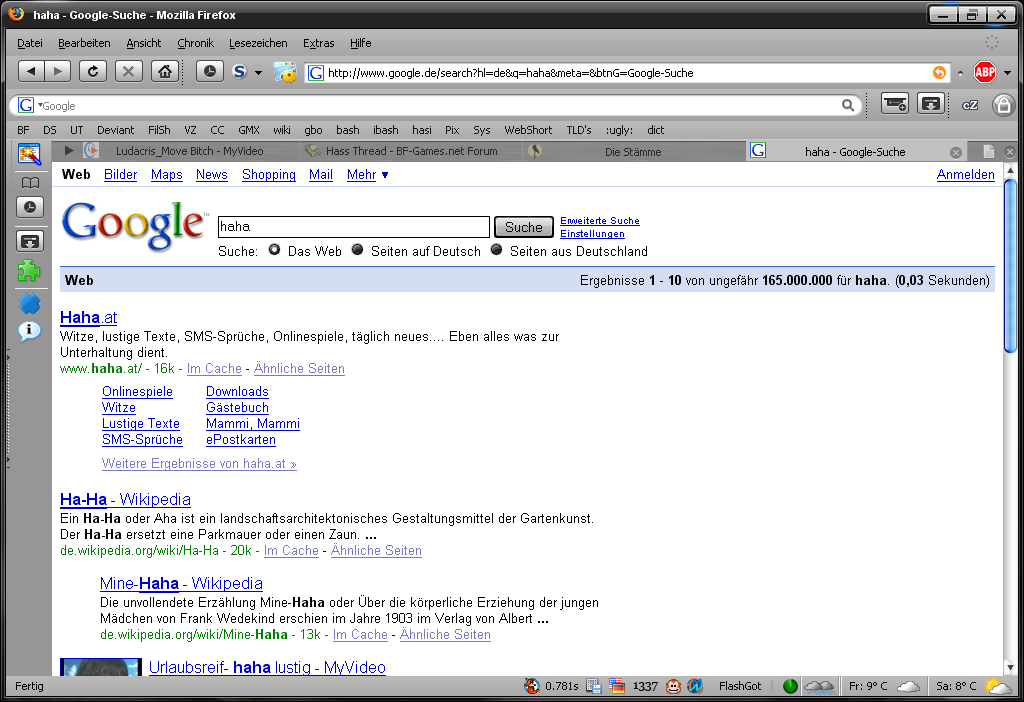Open the sidebar wand page icon
1024x702 pixels.
(x=29, y=154)
